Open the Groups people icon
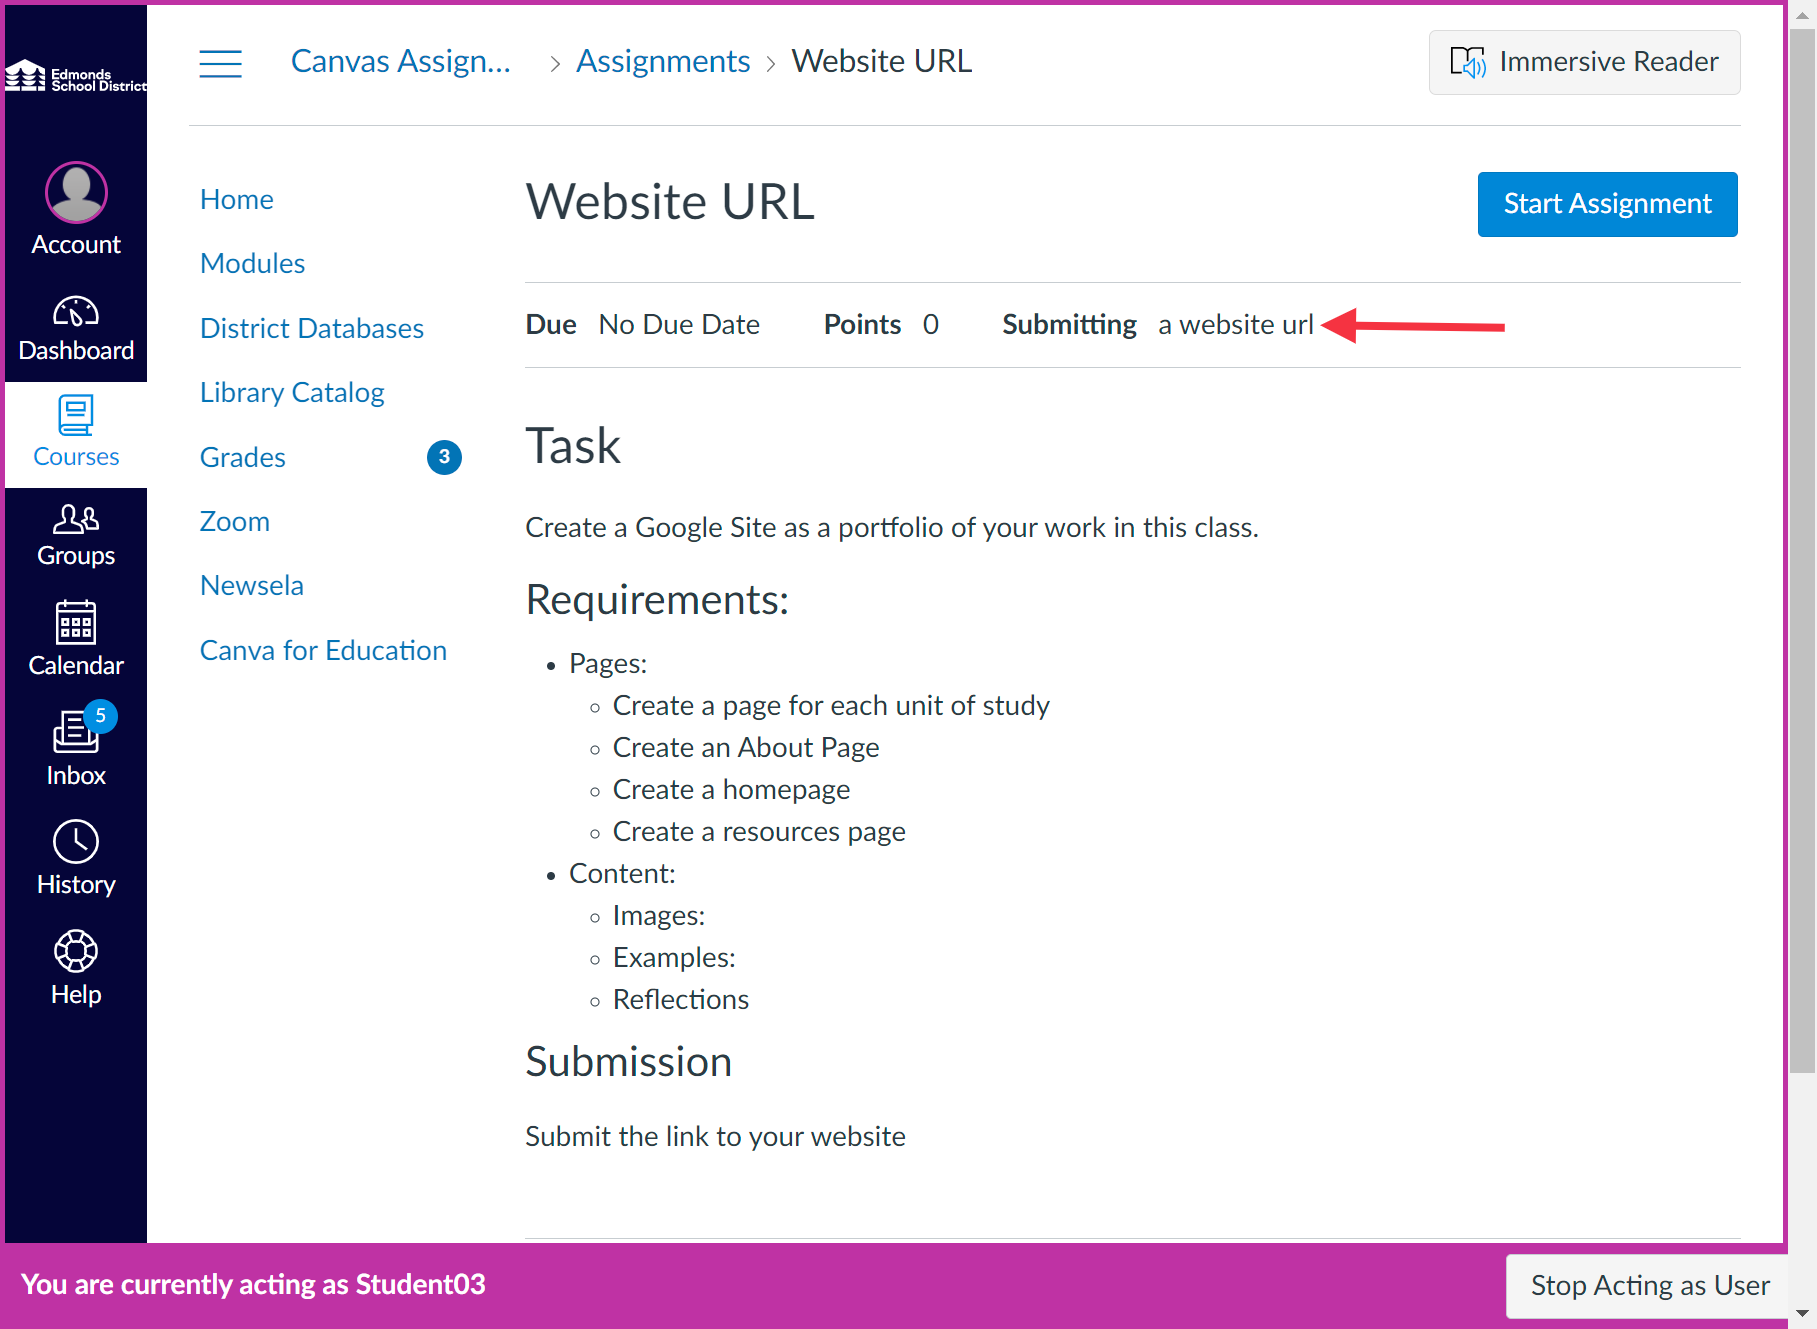This screenshot has height=1329, width=1817. (76, 519)
